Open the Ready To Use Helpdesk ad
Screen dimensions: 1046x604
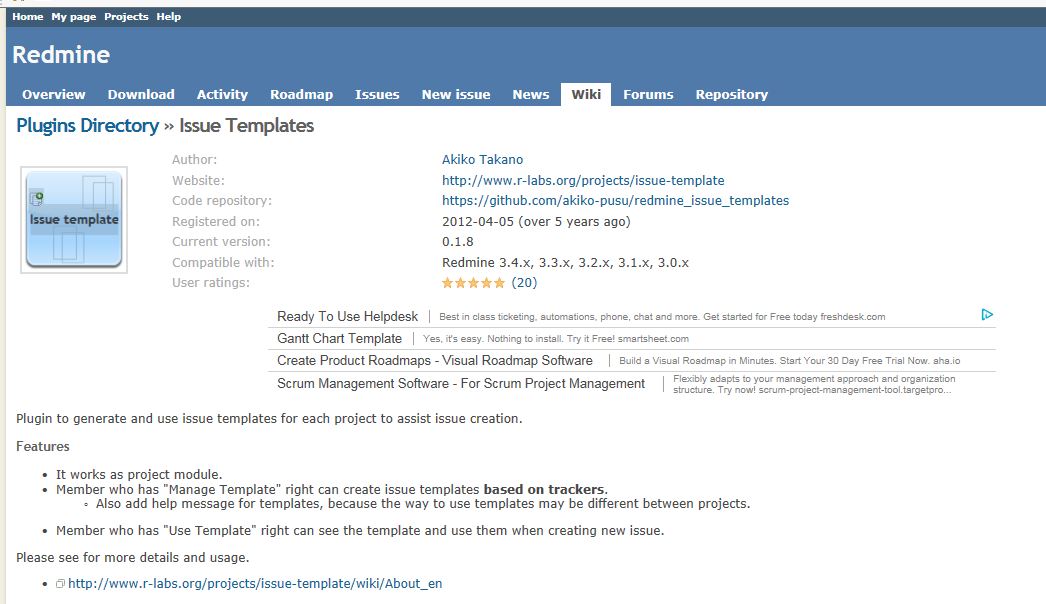pos(347,316)
